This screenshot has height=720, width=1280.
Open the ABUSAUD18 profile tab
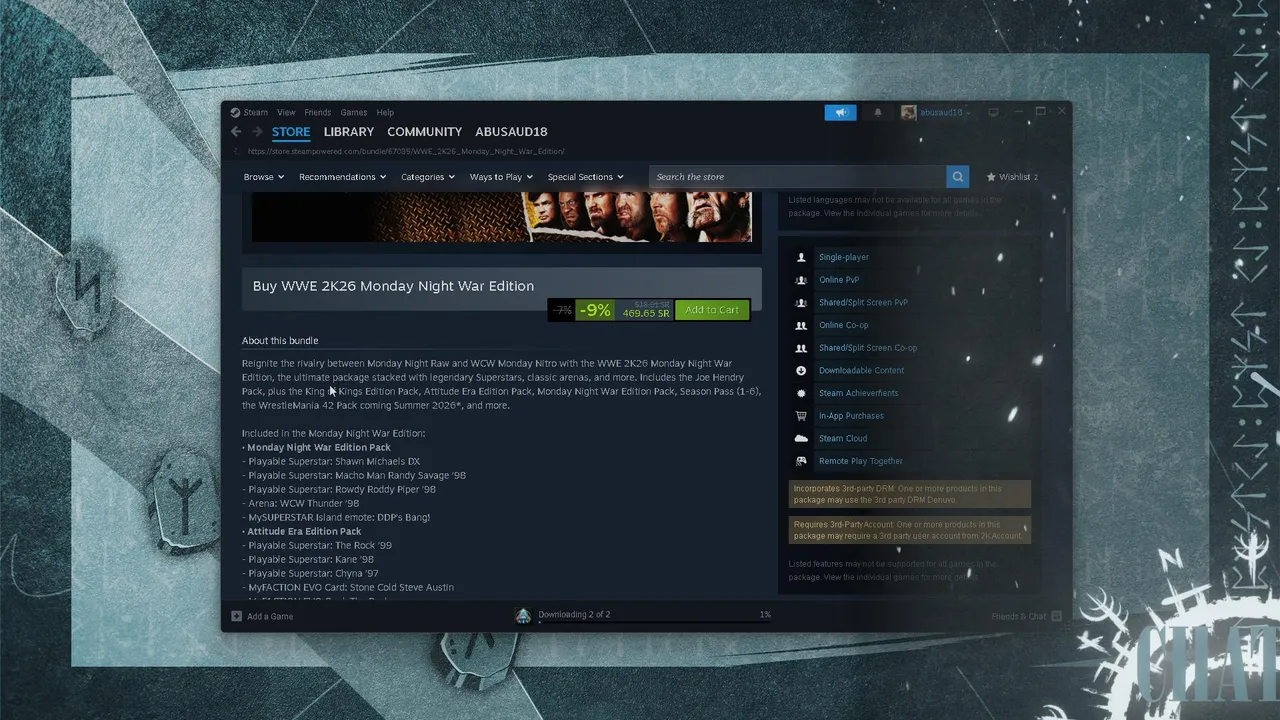coord(511,132)
